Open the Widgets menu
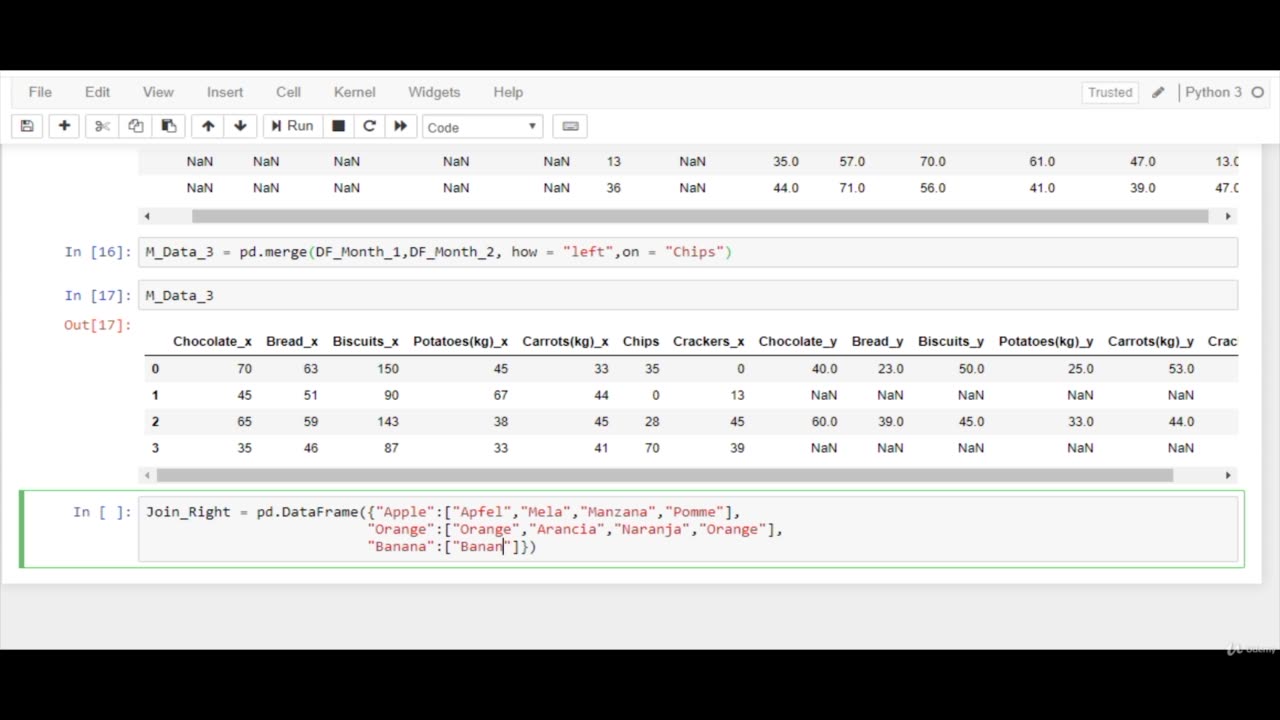The height and width of the screenshot is (720, 1280). pos(434,92)
